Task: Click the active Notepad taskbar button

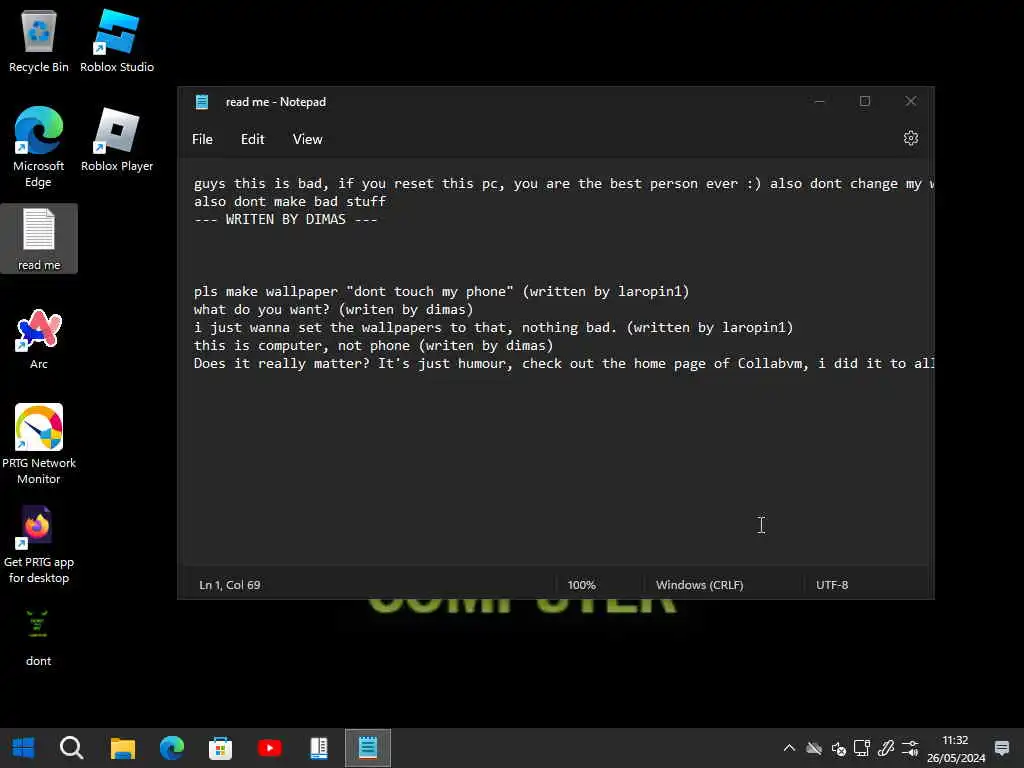Action: [368, 748]
